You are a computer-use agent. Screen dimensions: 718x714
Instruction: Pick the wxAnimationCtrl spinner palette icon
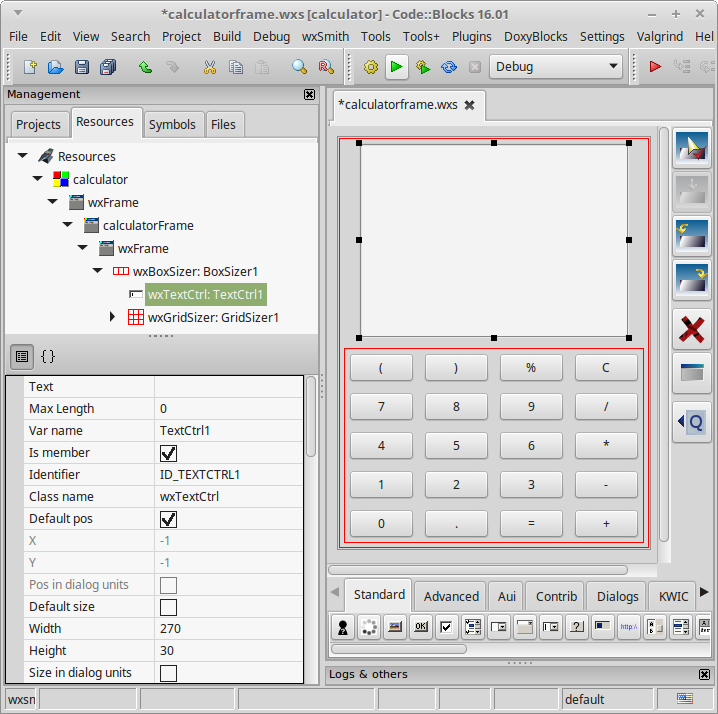pyautogui.click(x=369, y=627)
